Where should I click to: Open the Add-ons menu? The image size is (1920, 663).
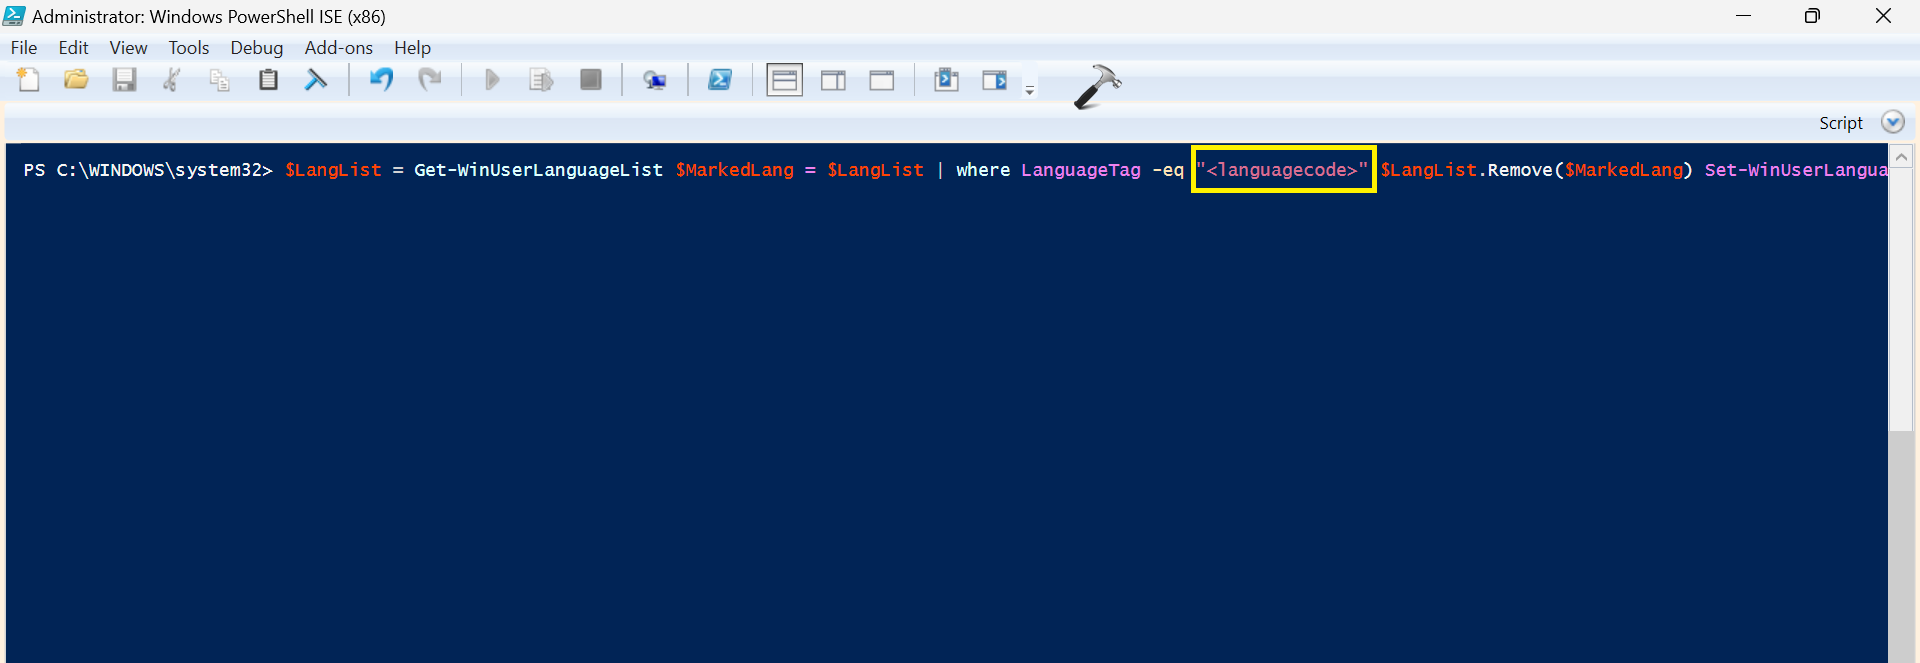(338, 48)
